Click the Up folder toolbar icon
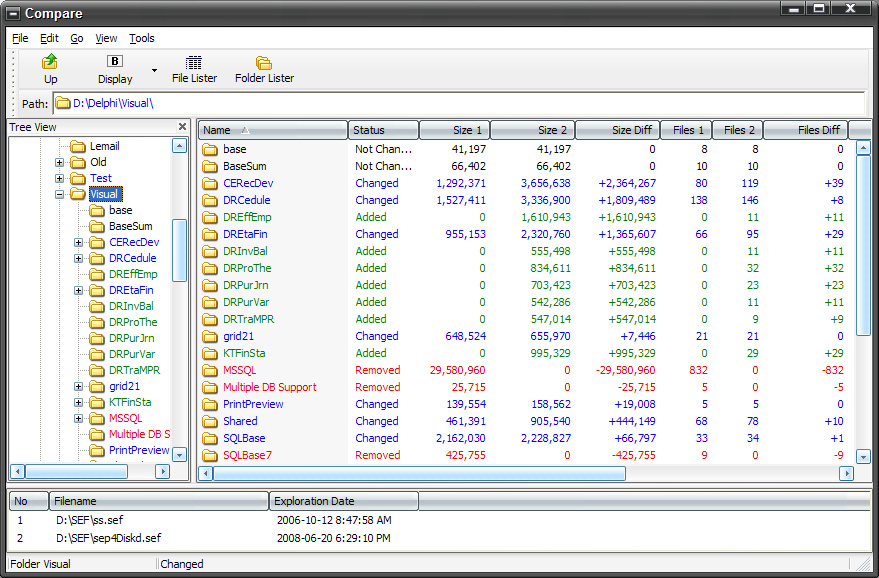The width and height of the screenshot is (879, 578). click(x=50, y=63)
